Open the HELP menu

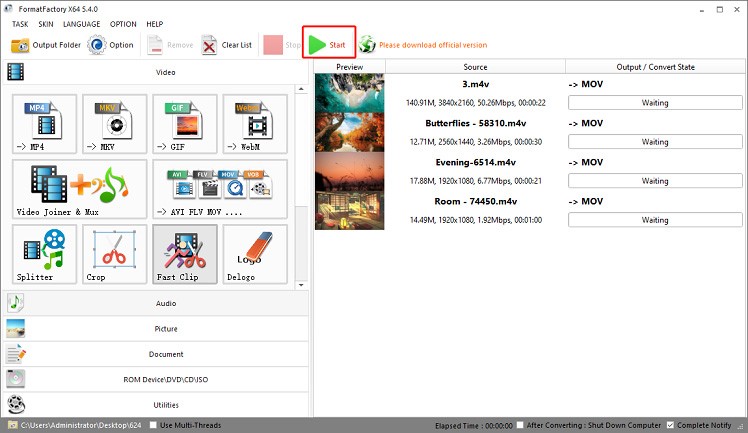tap(155, 24)
